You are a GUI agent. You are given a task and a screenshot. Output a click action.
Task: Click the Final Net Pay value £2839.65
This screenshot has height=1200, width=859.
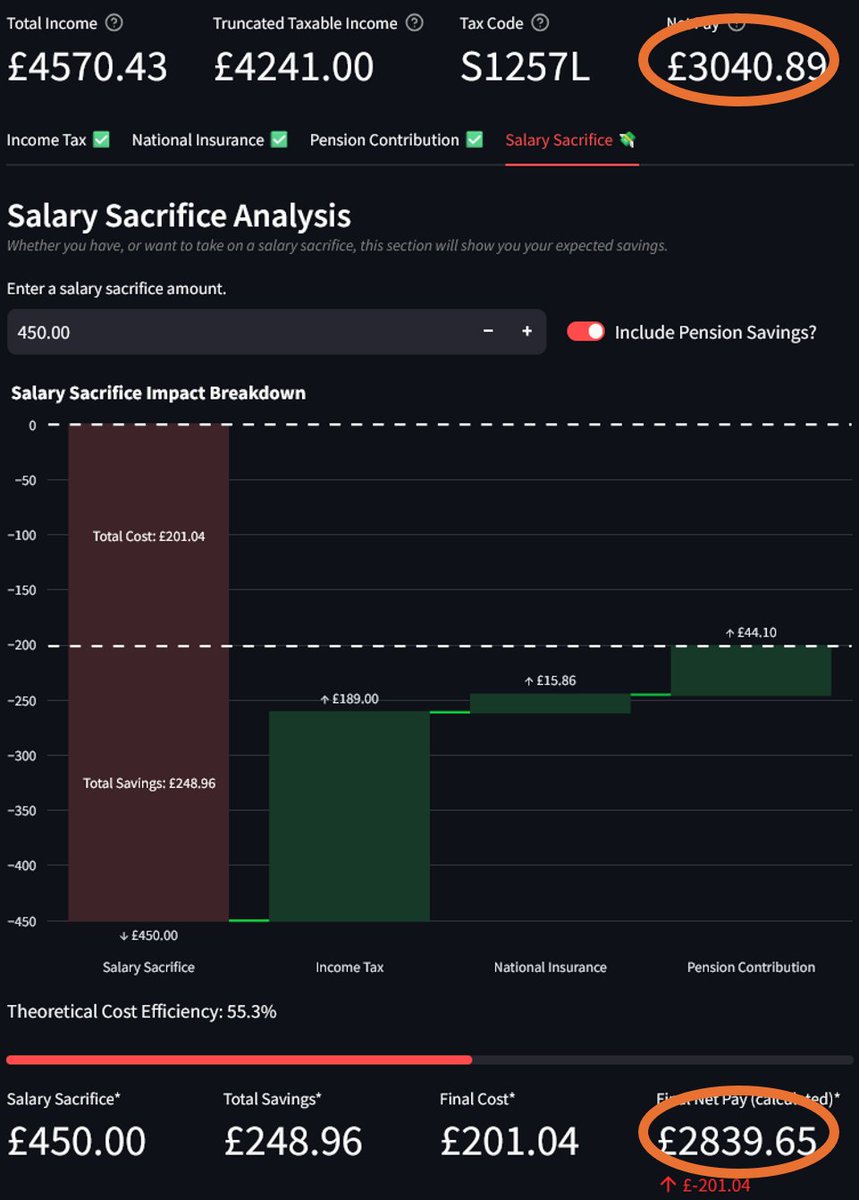click(x=736, y=1140)
